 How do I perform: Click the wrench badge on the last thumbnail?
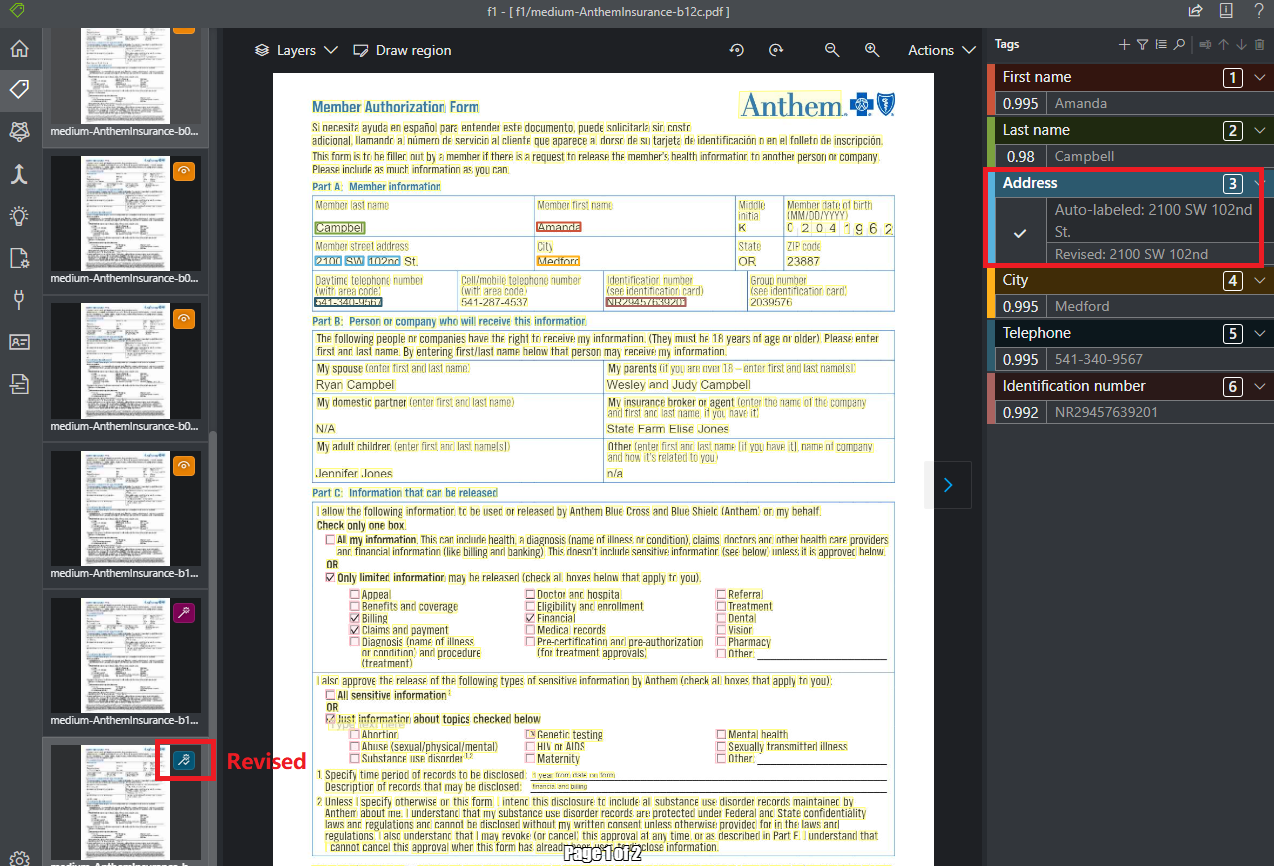tap(183, 761)
